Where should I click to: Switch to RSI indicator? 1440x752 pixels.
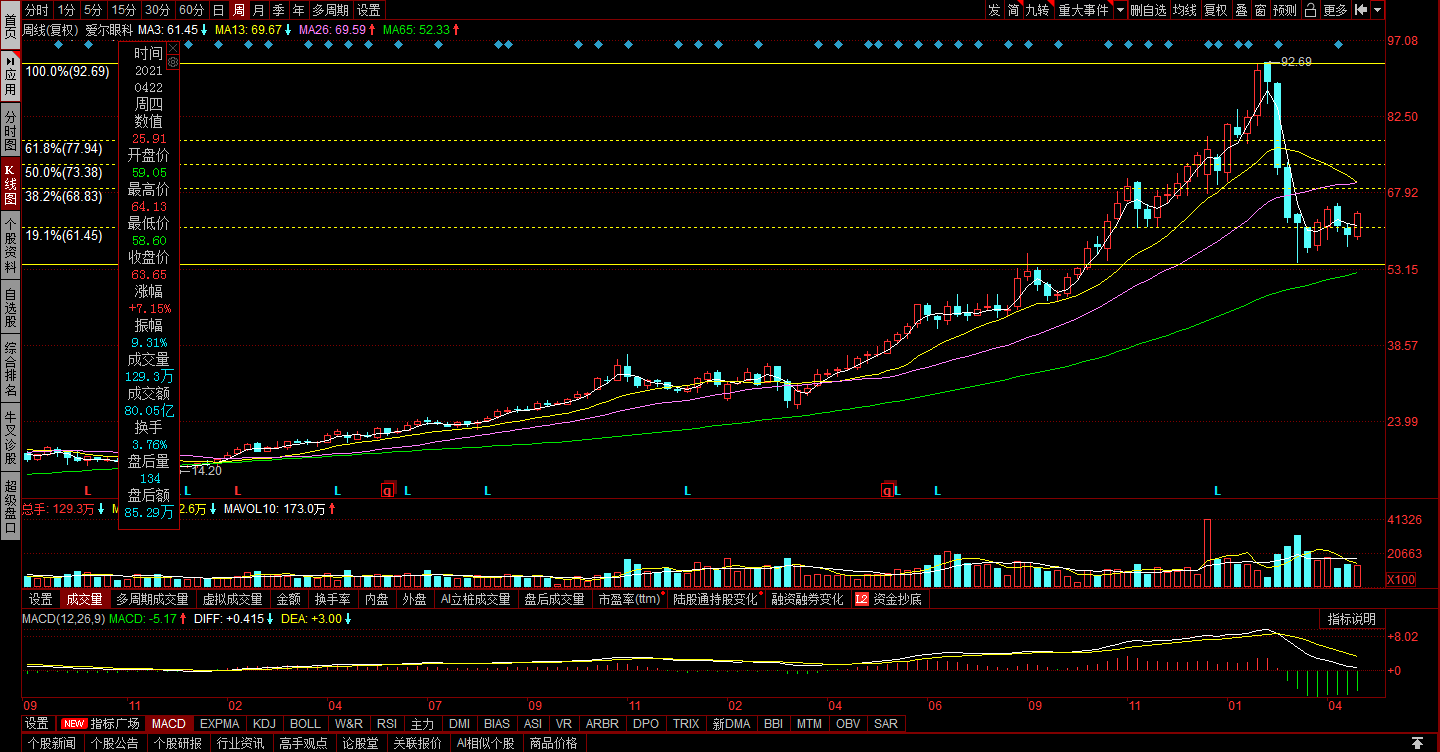(x=386, y=723)
